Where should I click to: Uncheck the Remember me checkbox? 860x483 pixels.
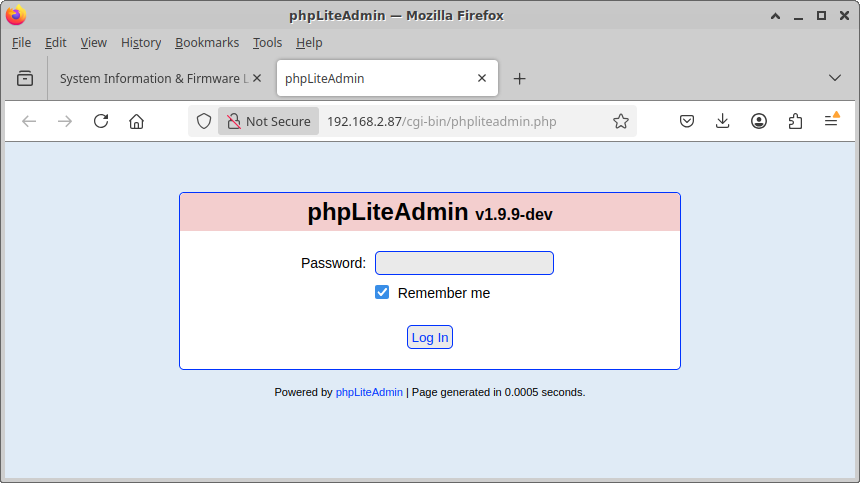[382, 292]
